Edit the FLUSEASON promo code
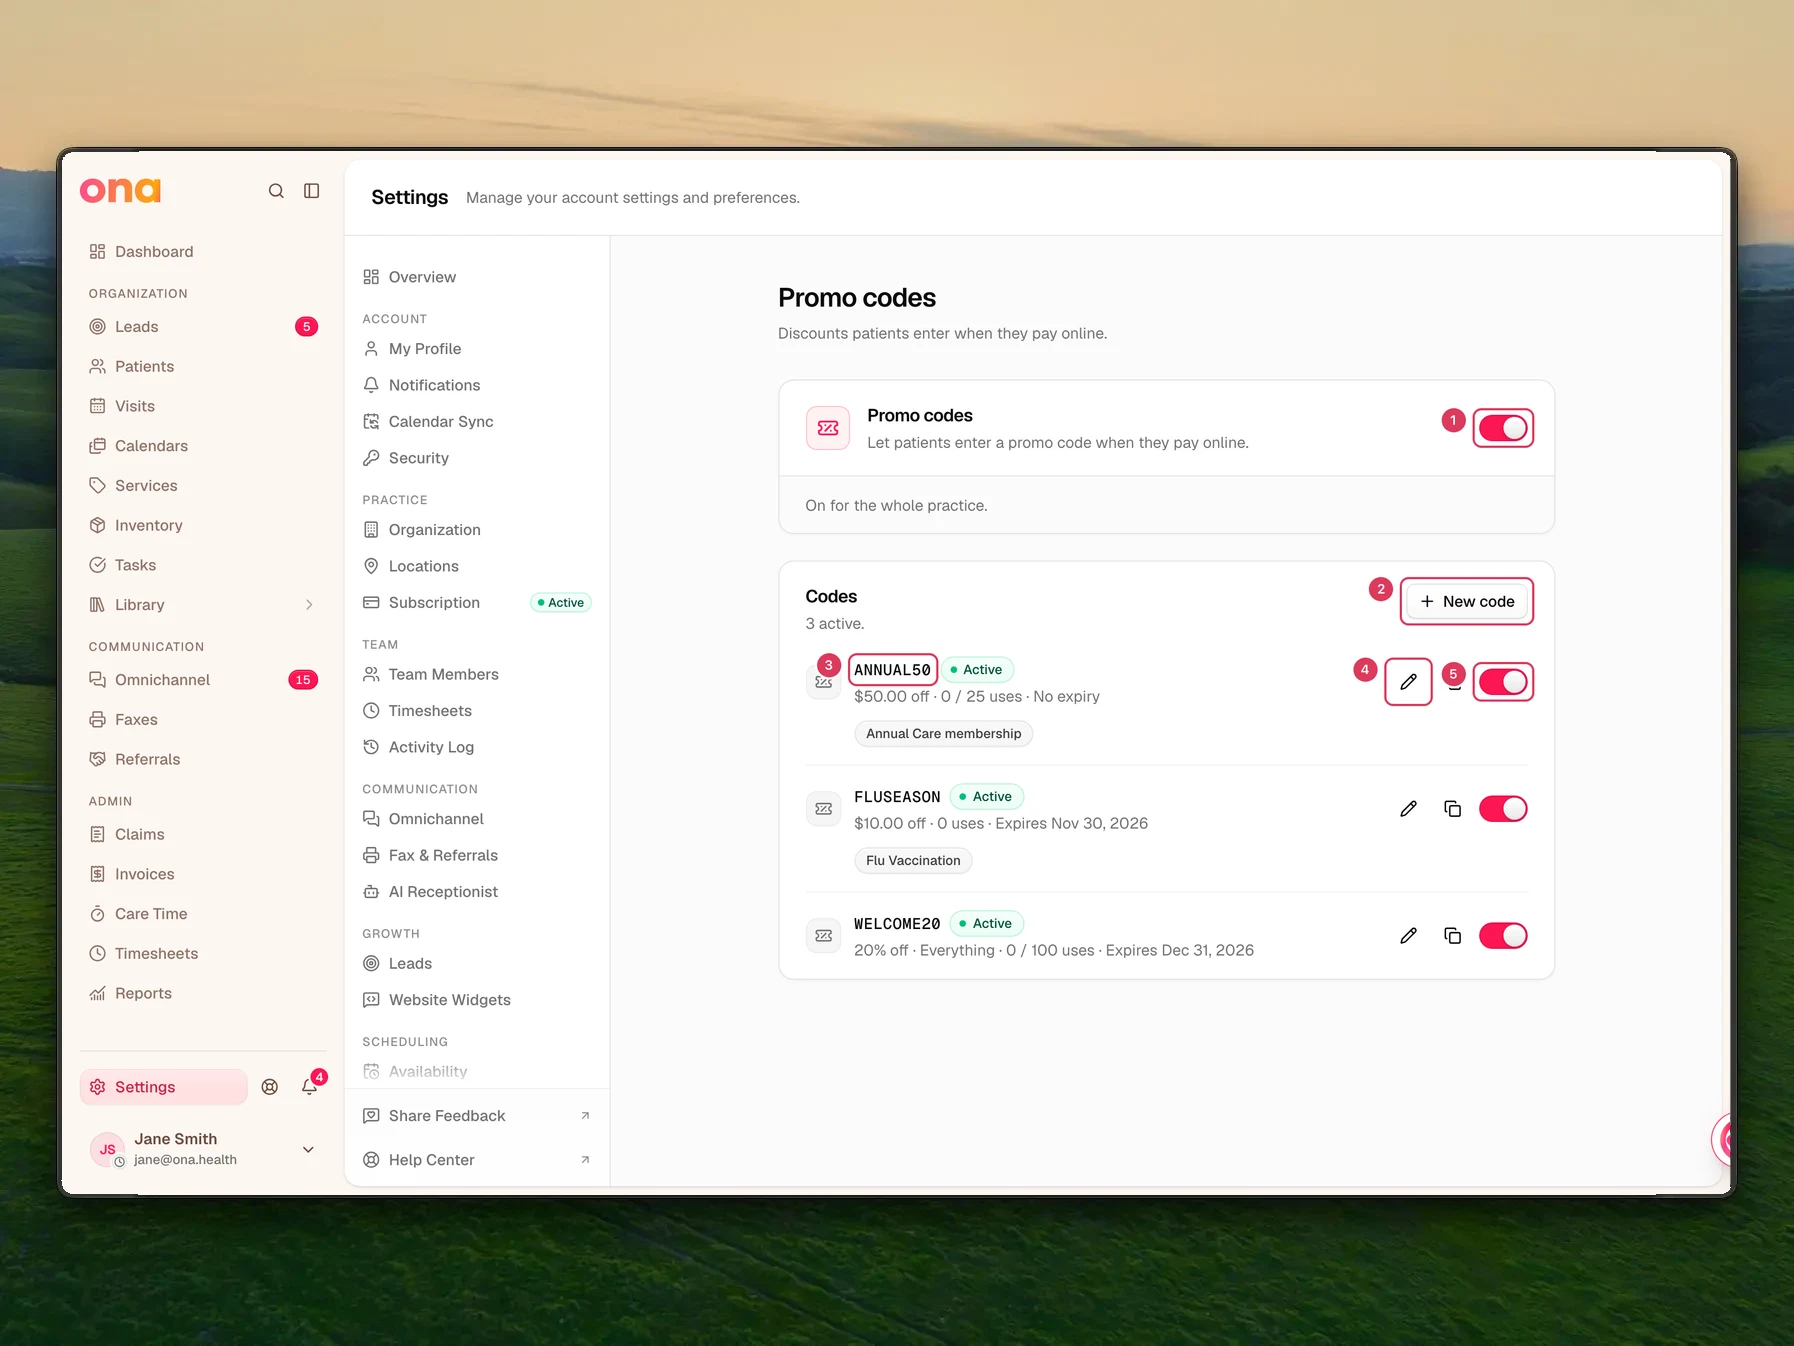This screenshot has width=1794, height=1346. coord(1408,809)
